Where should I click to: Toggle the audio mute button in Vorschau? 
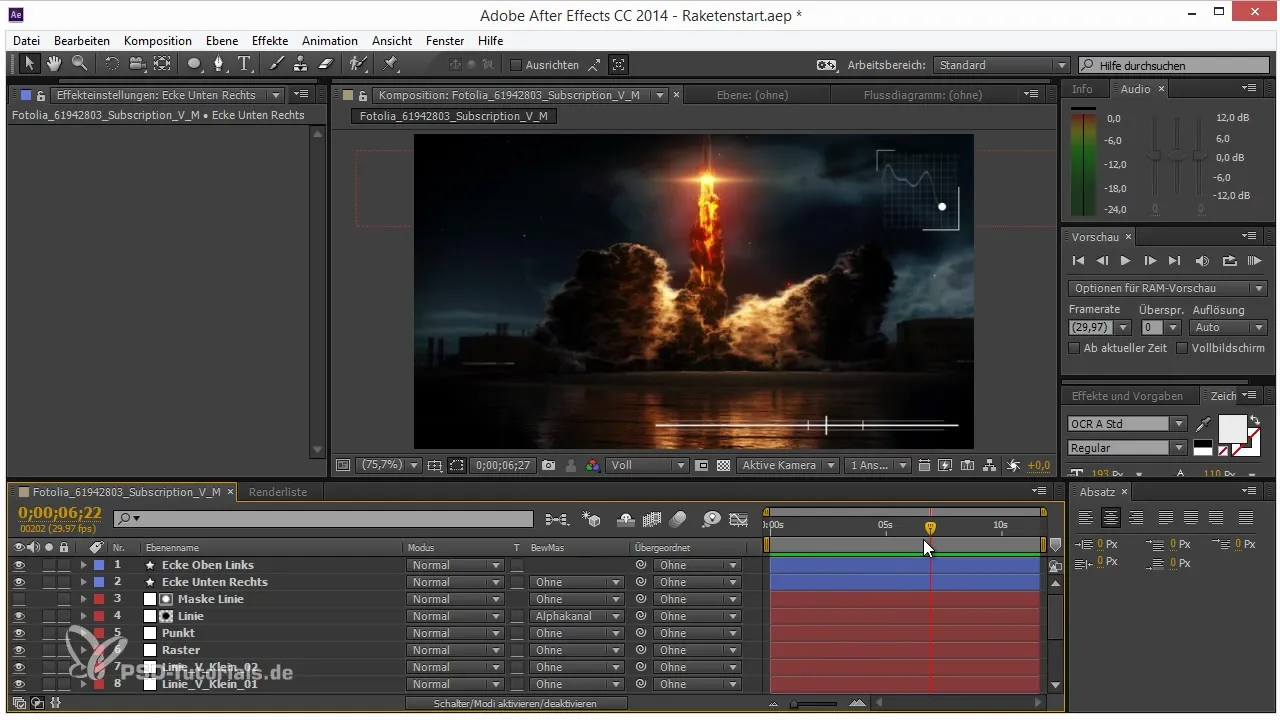pyautogui.click(x=1202, y=261)
